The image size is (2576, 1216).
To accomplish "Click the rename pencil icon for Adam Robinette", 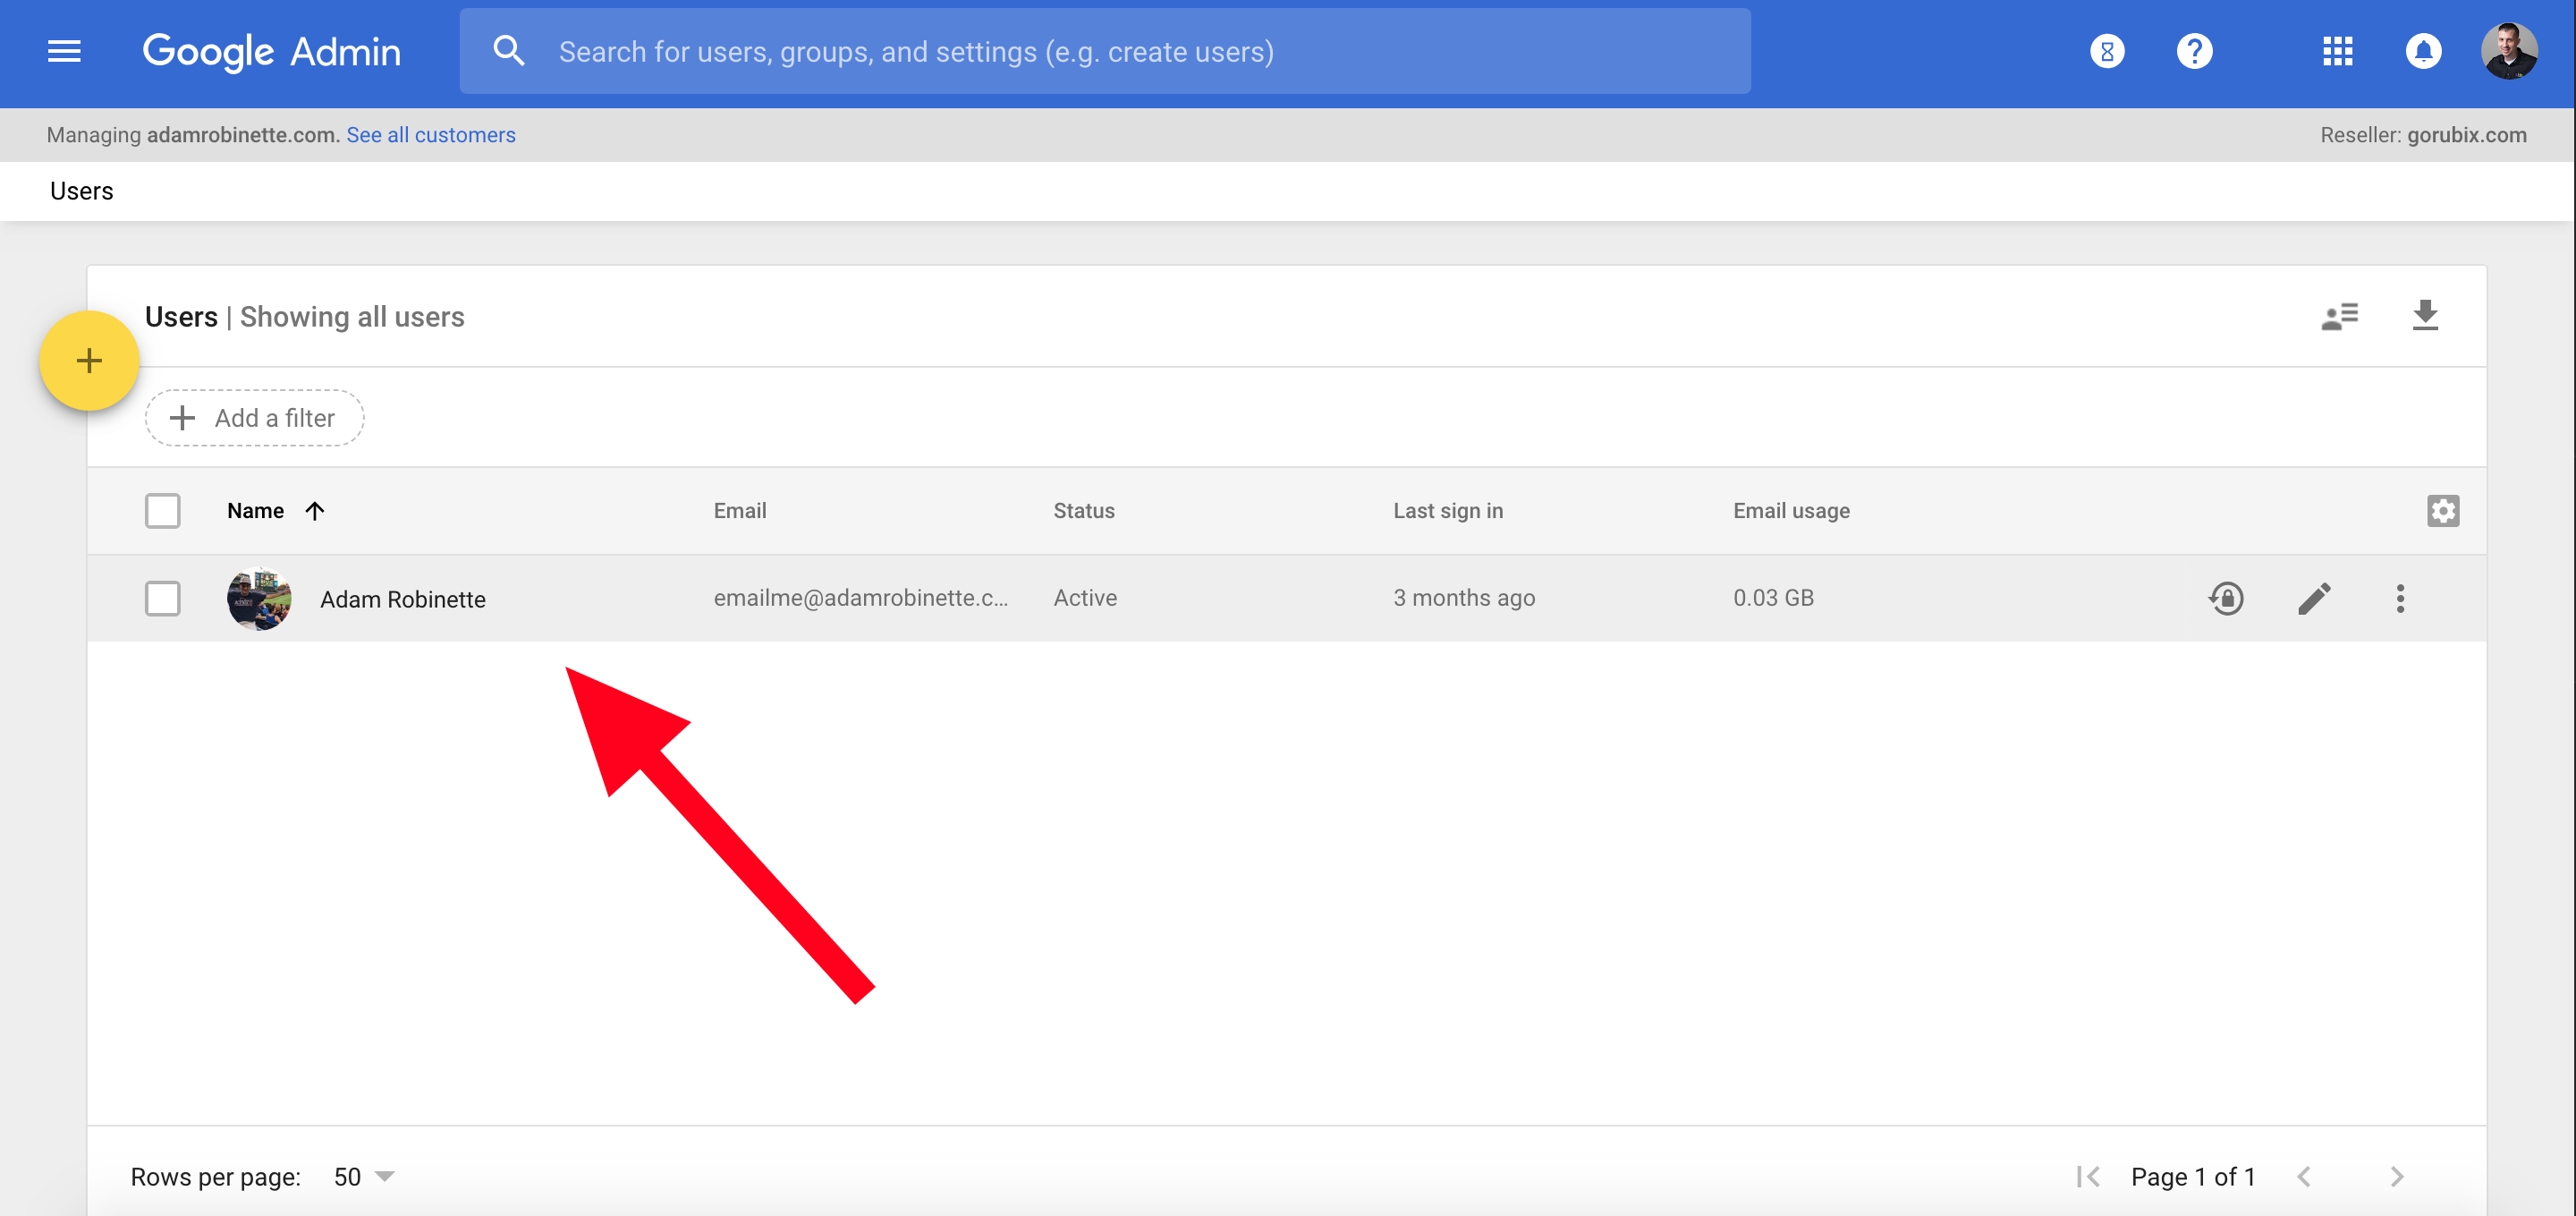I will [x=2313, y=599].
